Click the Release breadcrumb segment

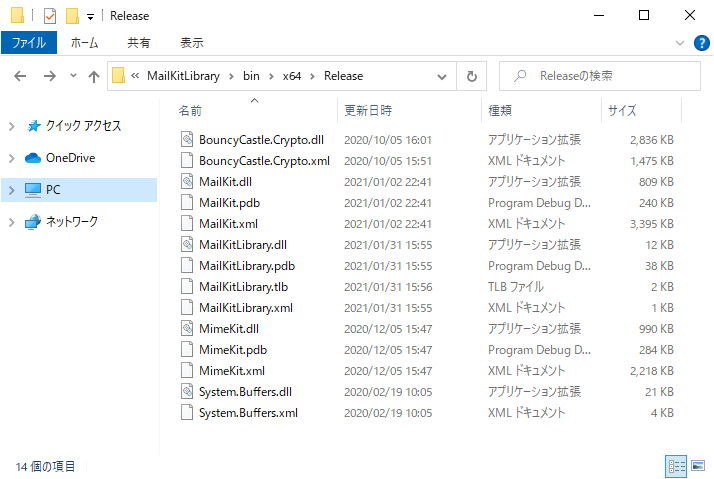click(x=343, y=76)
